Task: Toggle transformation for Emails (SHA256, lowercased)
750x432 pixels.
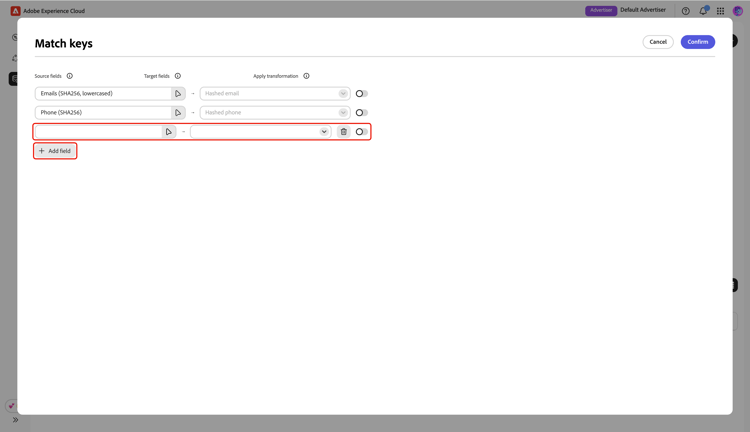Action: pos(362,94)
